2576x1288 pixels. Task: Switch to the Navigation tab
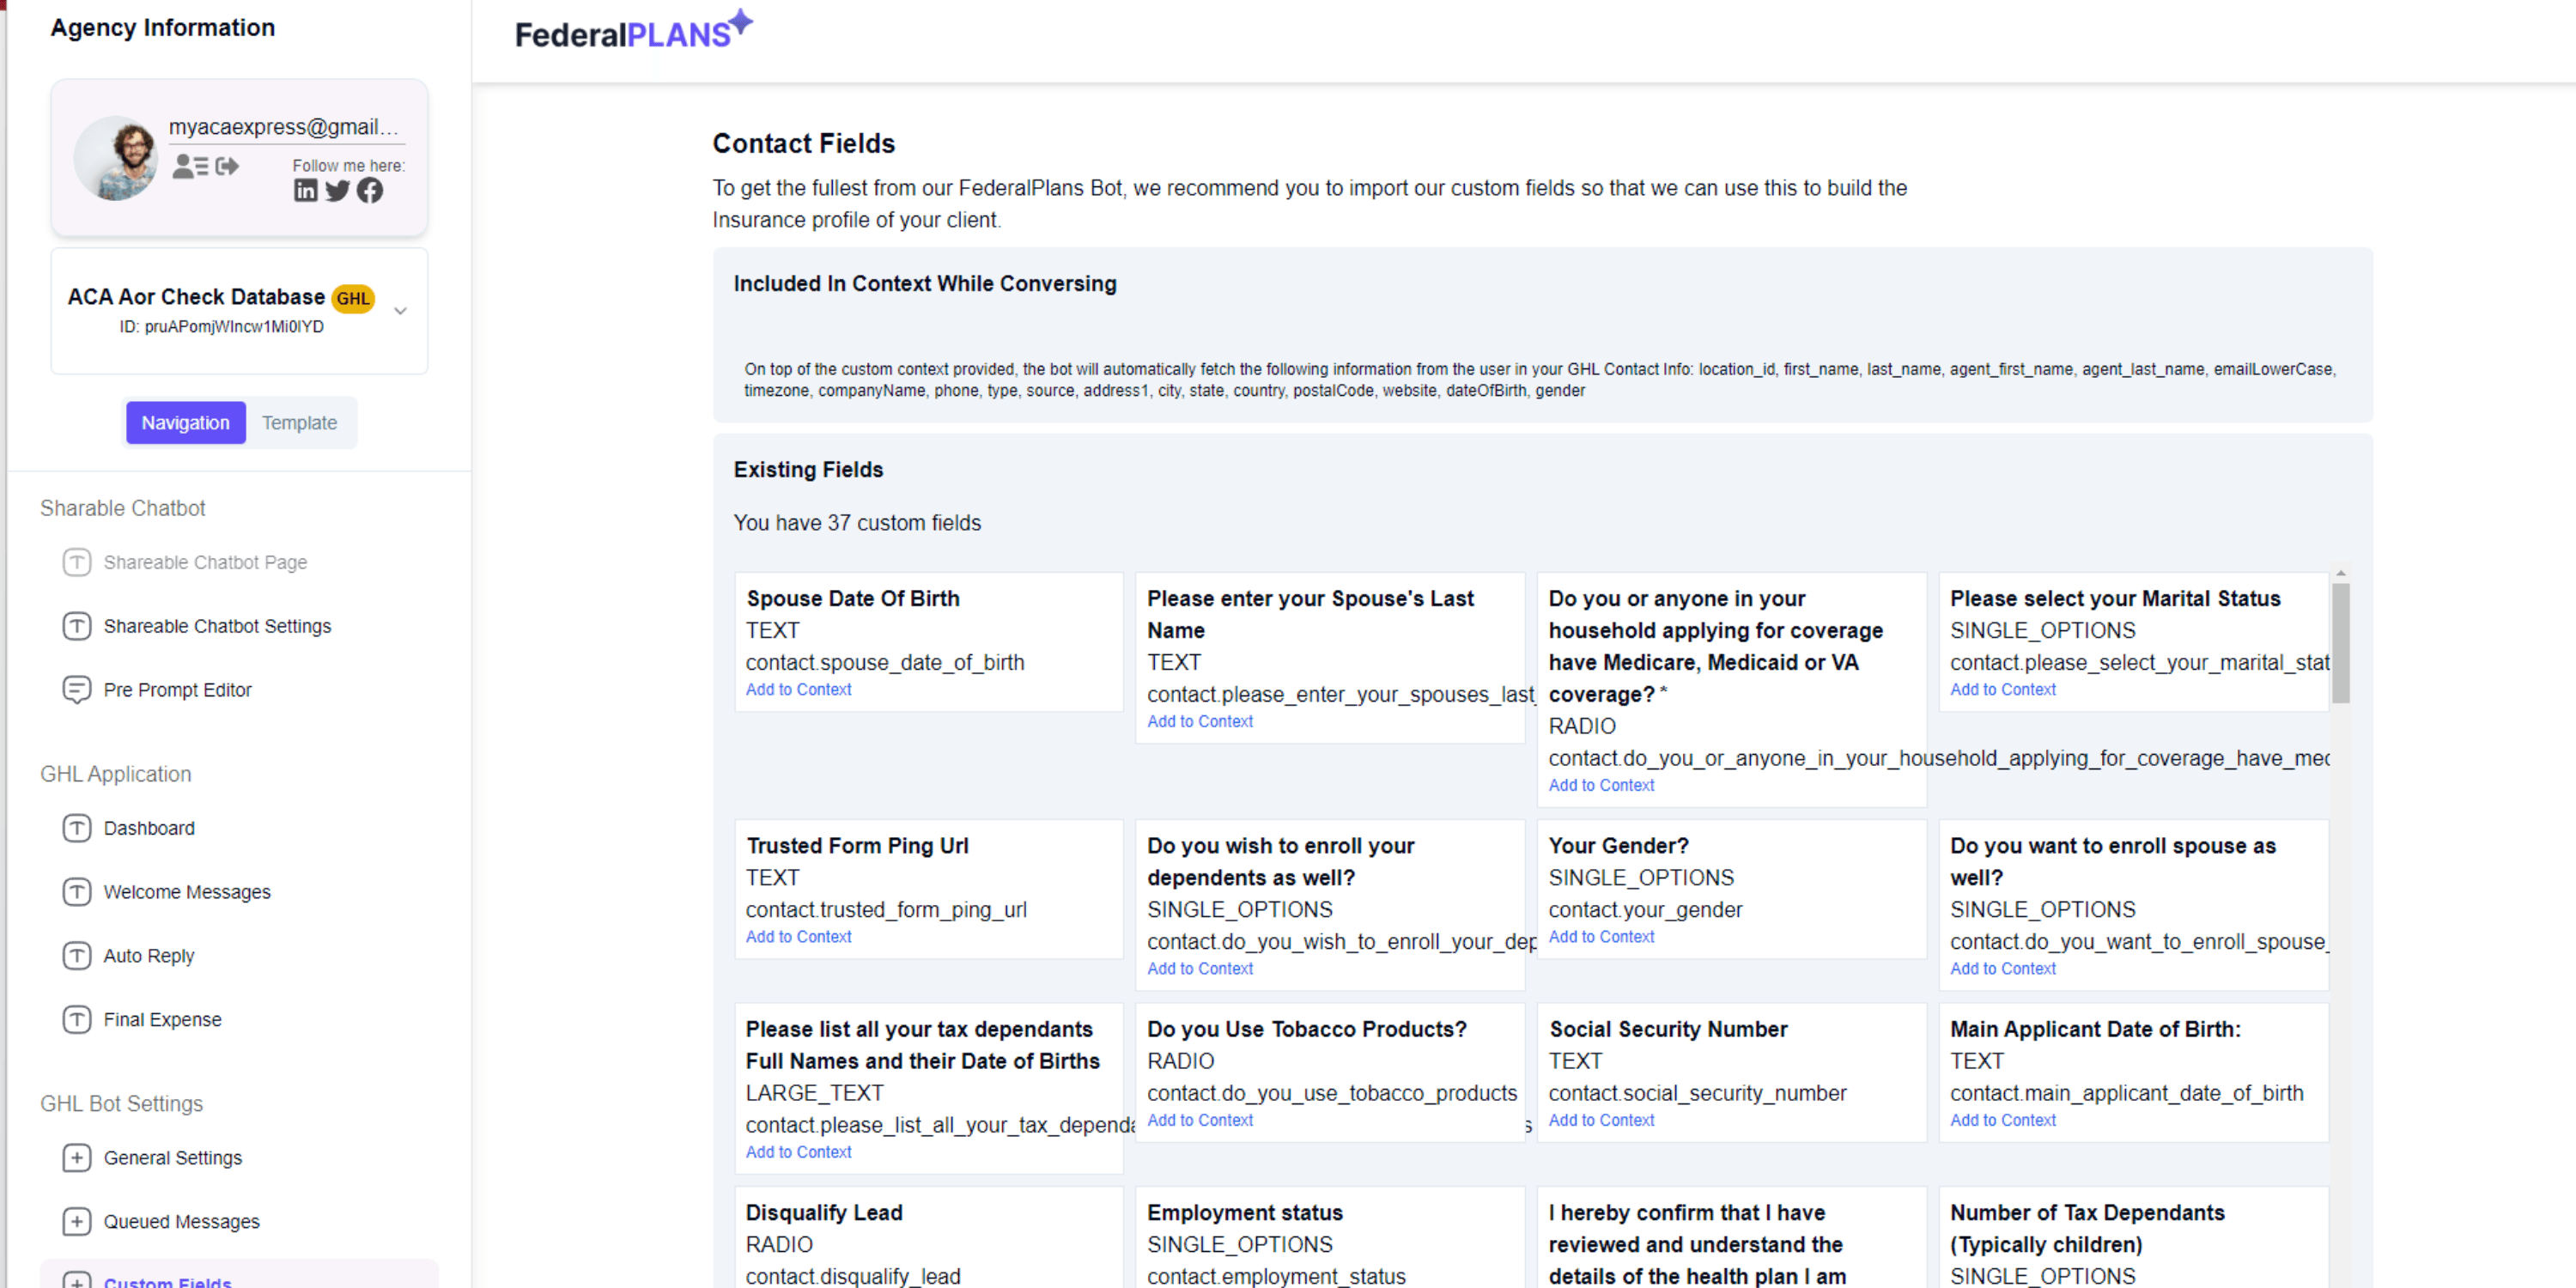(x=185, y=423)
